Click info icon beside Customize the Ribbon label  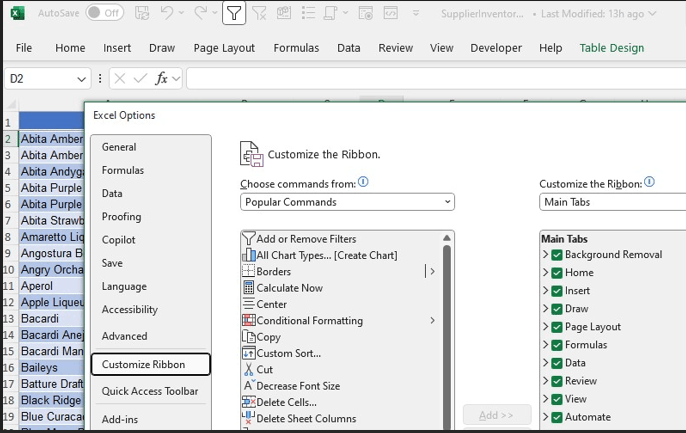[649, 182]
